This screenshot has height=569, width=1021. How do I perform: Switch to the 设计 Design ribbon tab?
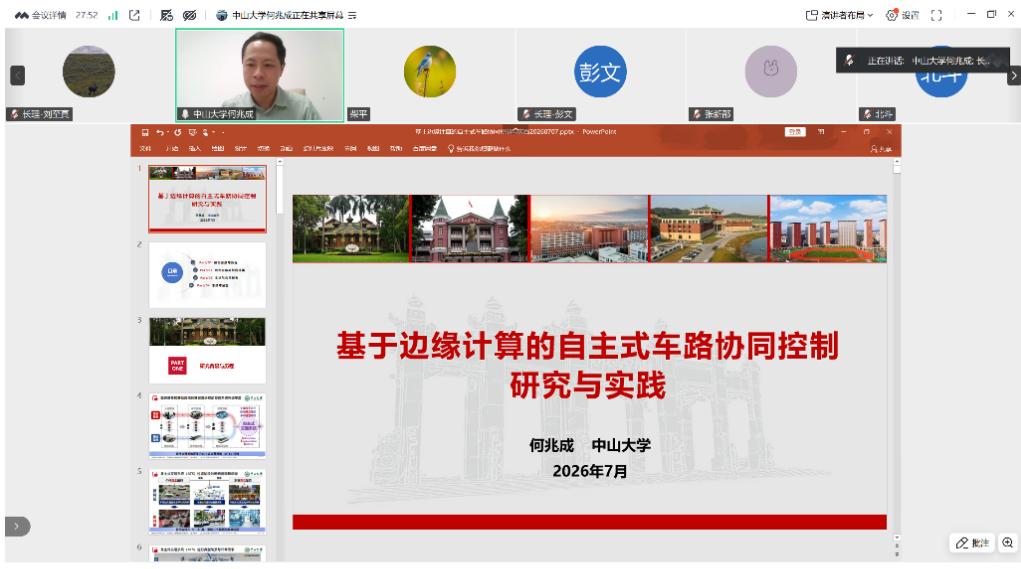point(240,148)
